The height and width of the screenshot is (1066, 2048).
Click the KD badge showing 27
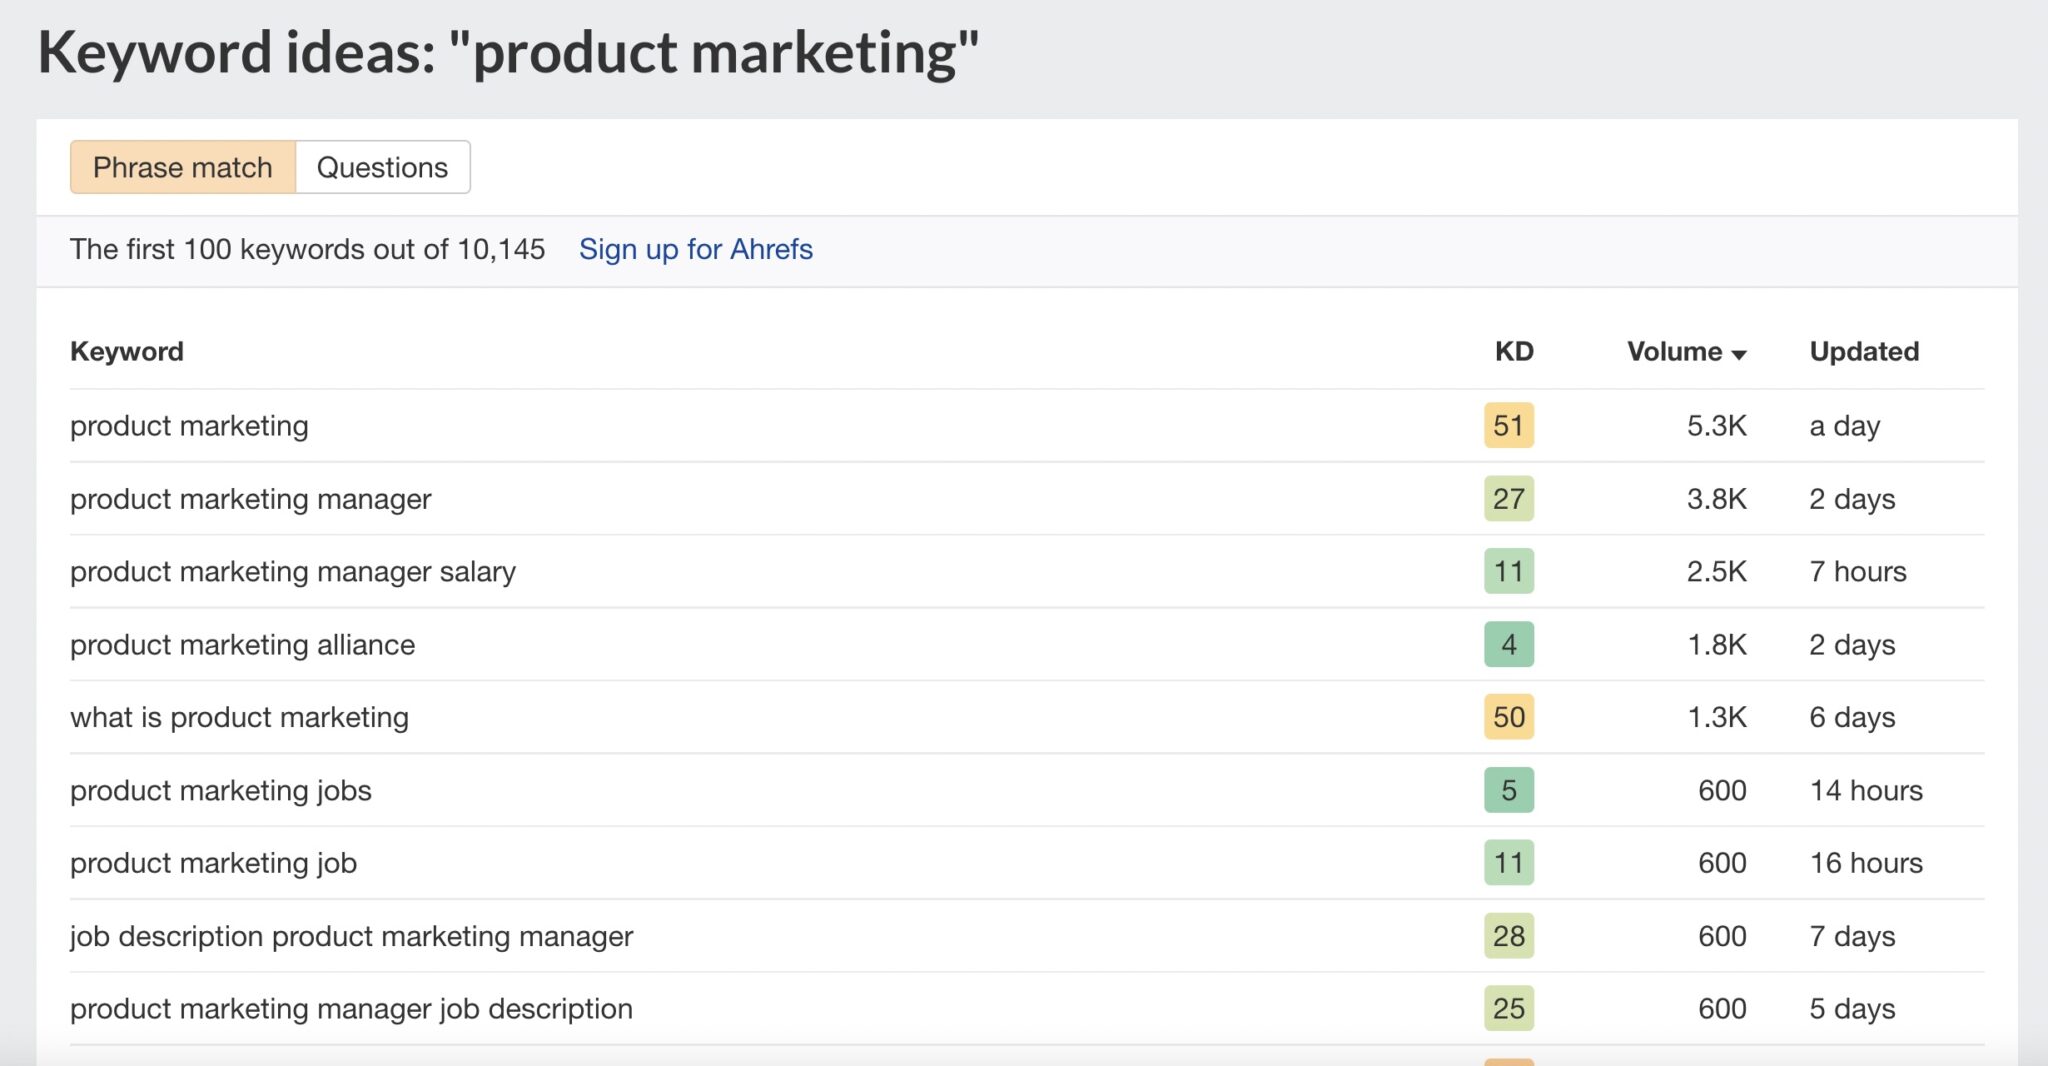[1509, 498]
